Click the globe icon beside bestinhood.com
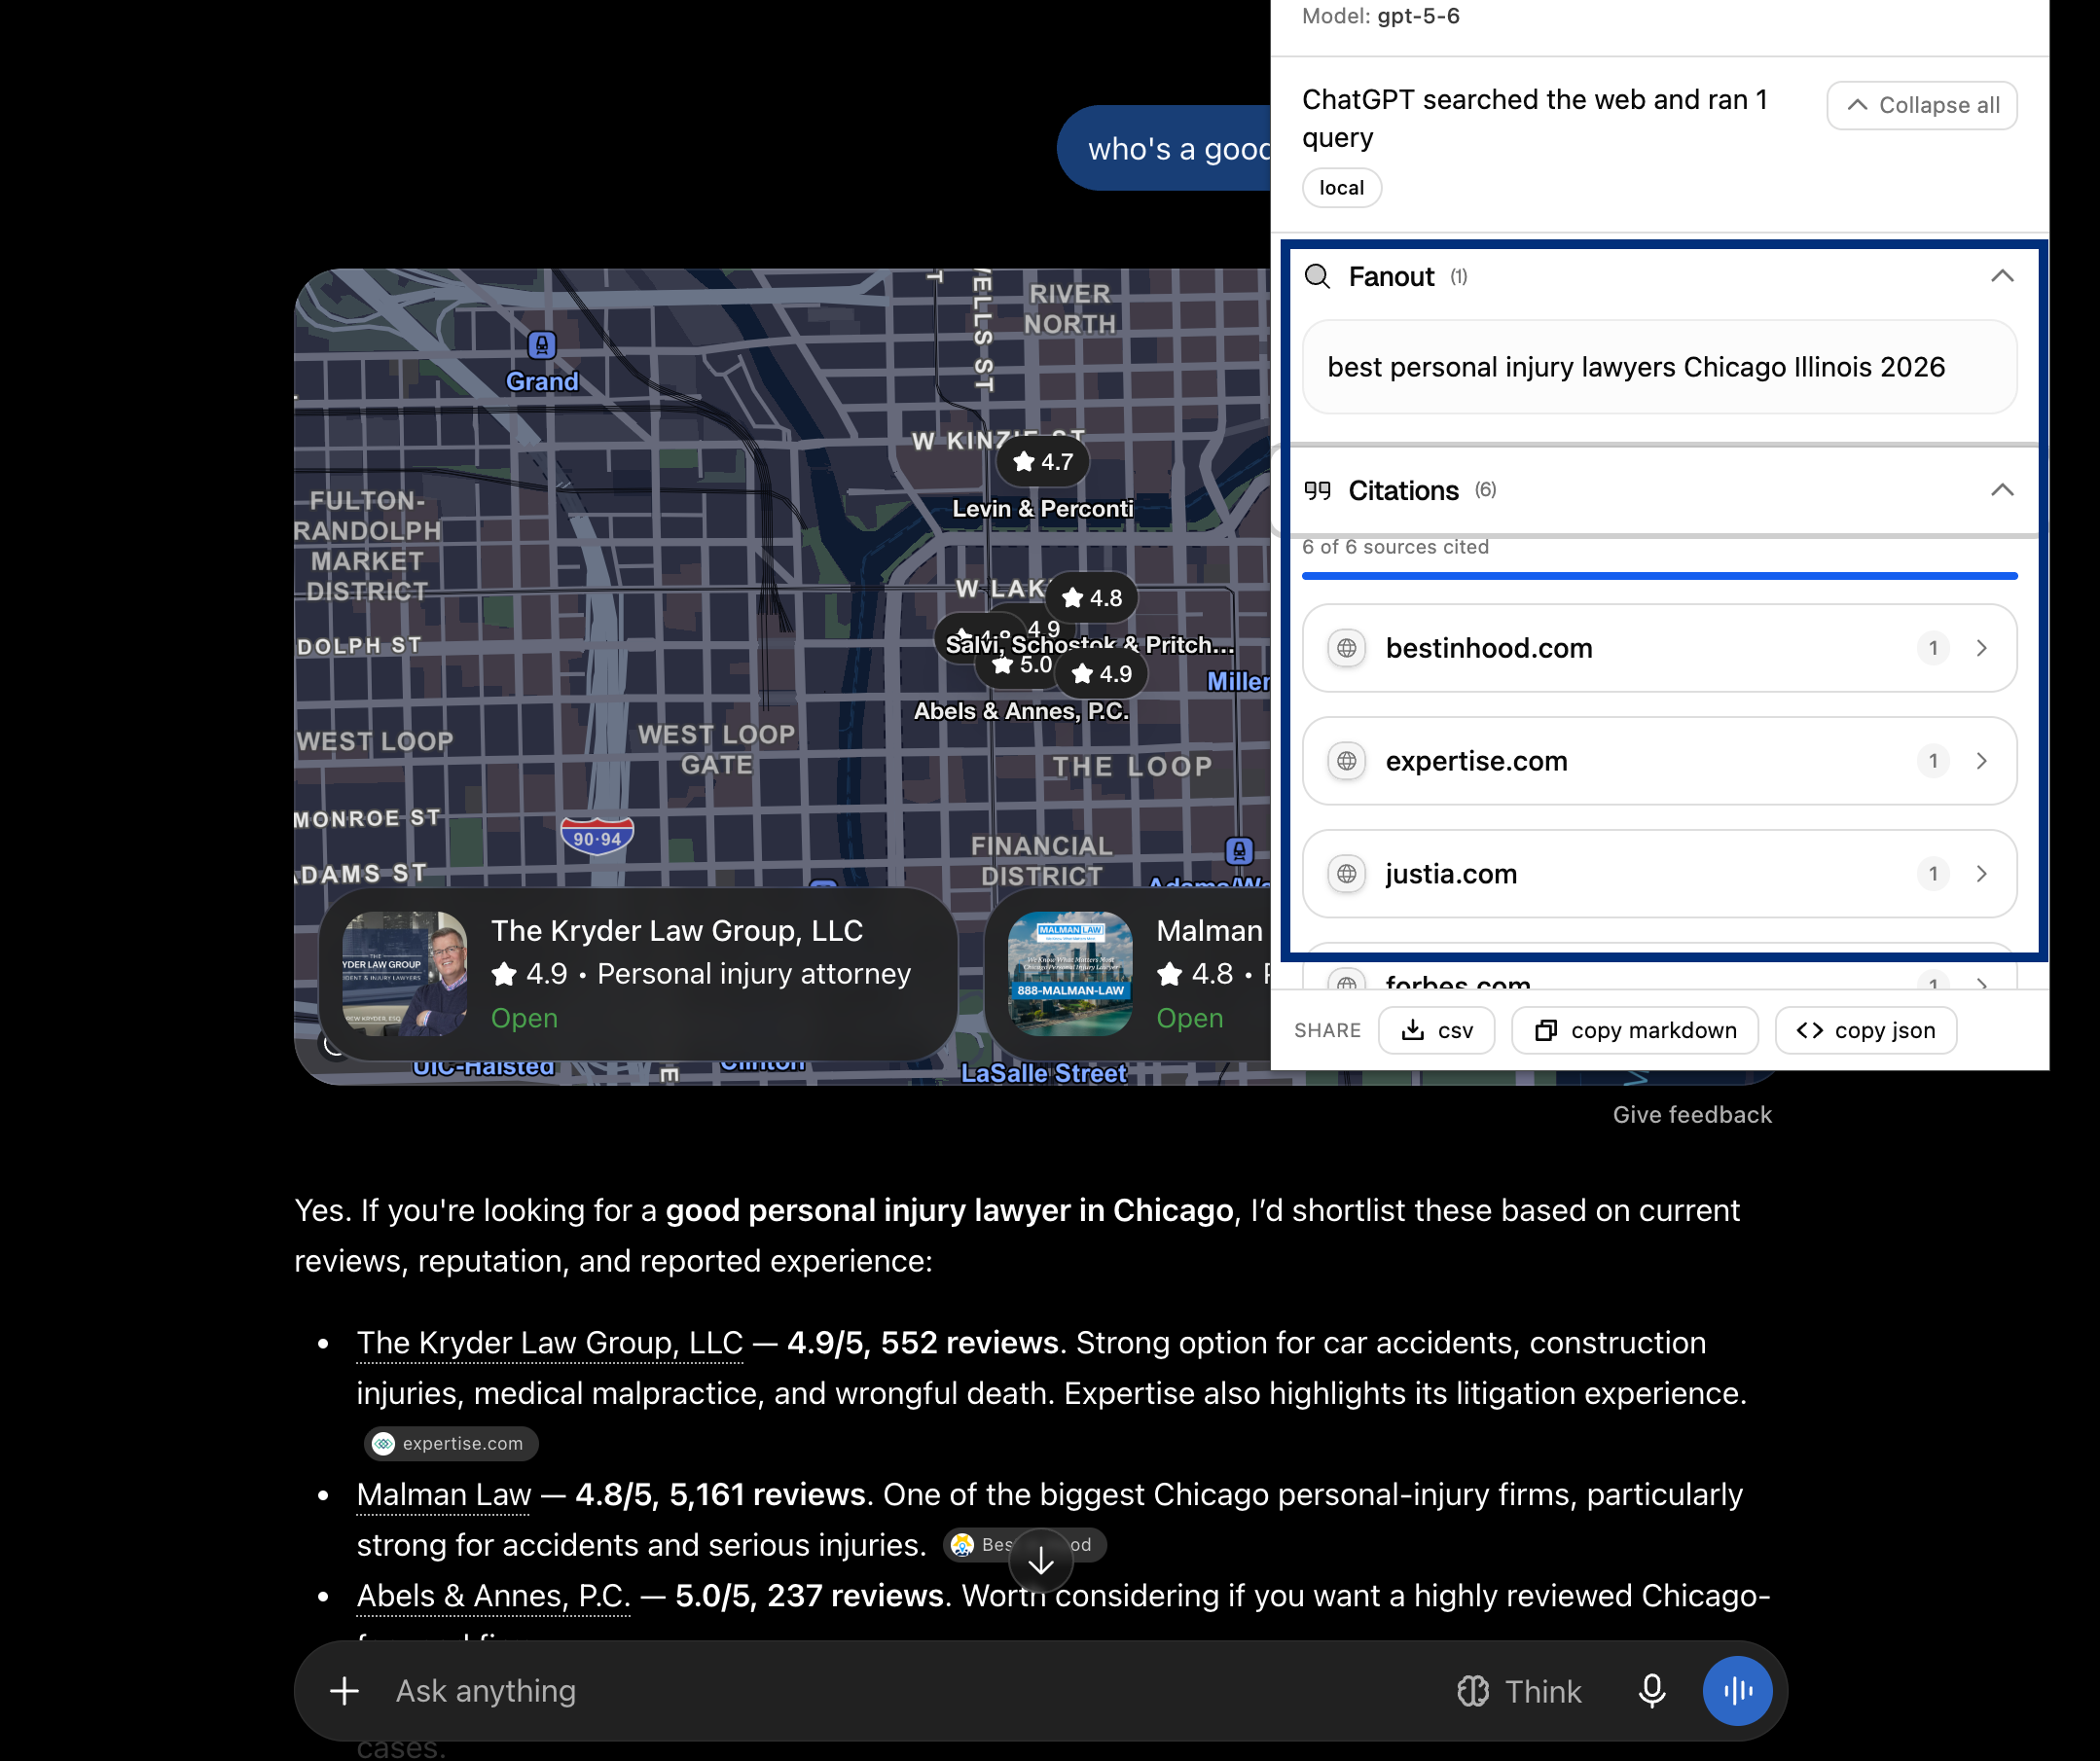 (x=1347, y=648)
